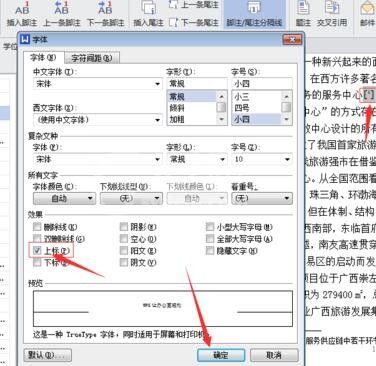
Task: Click font style list scrollbar
Action: point(221,107)
